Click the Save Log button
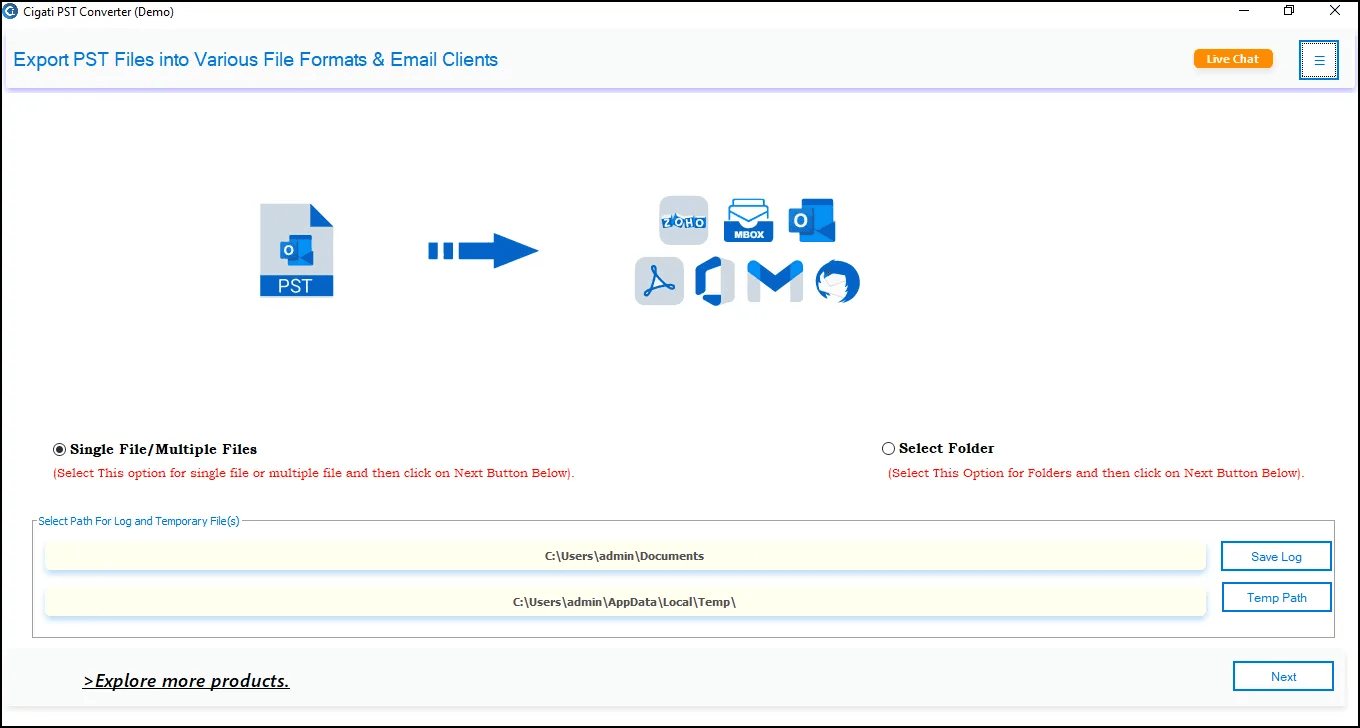 1276,556
